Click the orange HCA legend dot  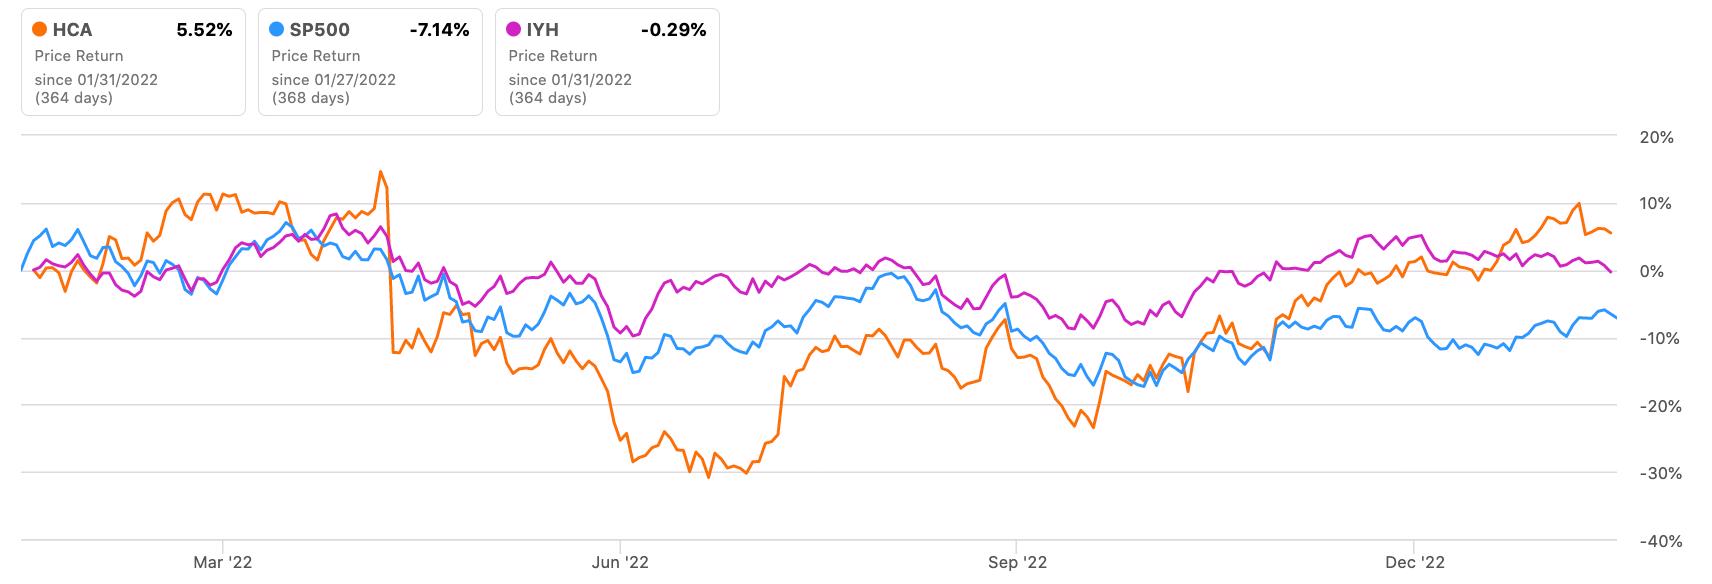click(x=40, y=30)
